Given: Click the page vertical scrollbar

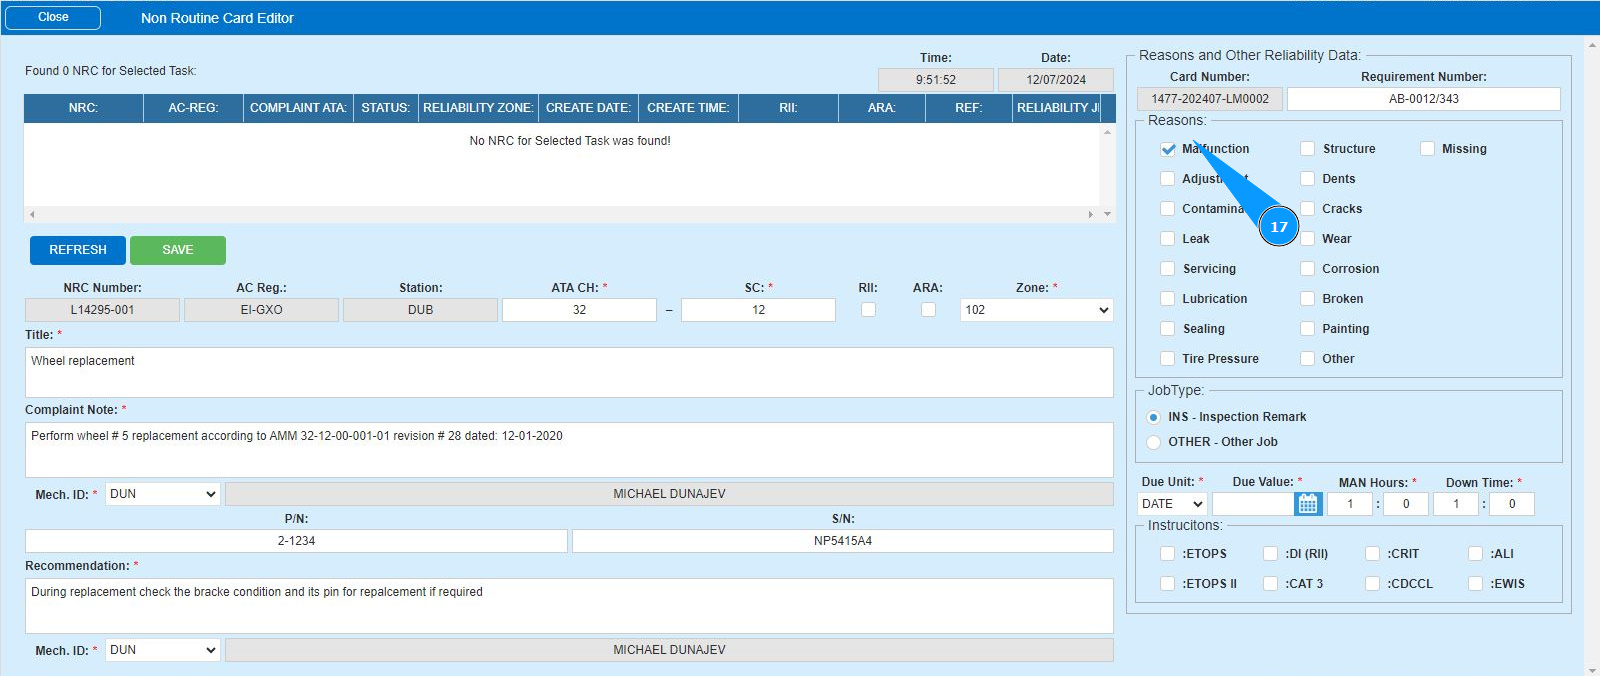Looking at the screenshot, I should 1592,350.
